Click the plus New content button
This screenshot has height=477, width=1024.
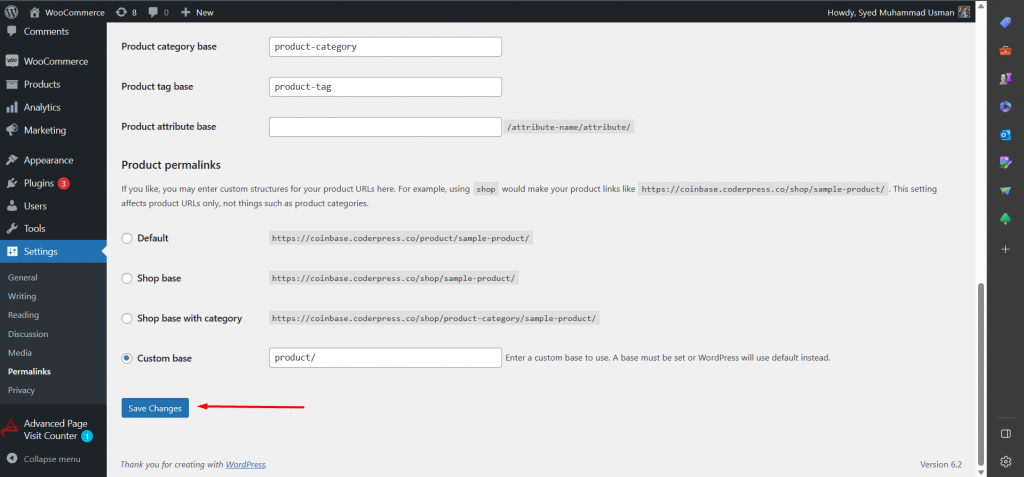point(197,12)
